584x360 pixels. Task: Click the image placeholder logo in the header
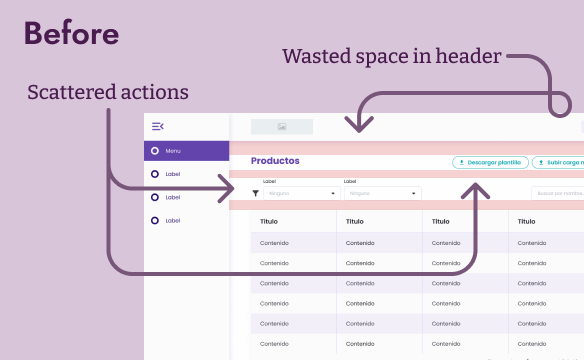[x=282, y=127]
